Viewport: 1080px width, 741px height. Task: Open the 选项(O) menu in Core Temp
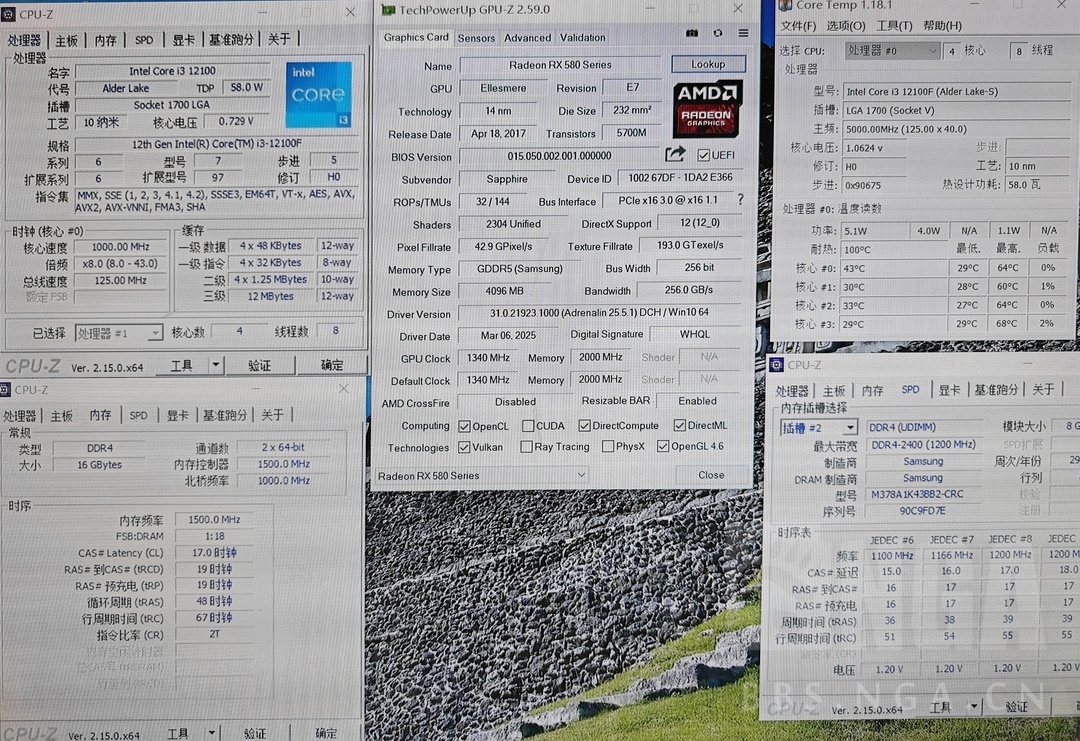click(845, 26)
